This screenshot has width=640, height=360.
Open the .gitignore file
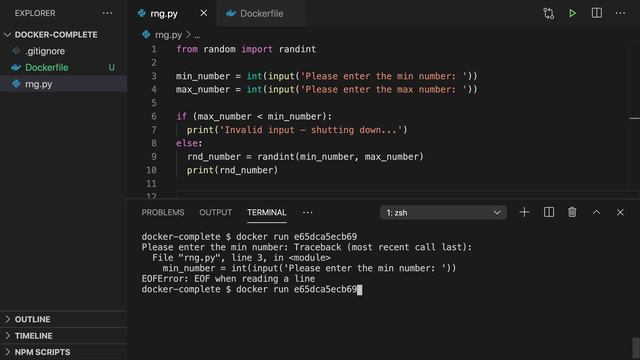[x=45, y=51]
